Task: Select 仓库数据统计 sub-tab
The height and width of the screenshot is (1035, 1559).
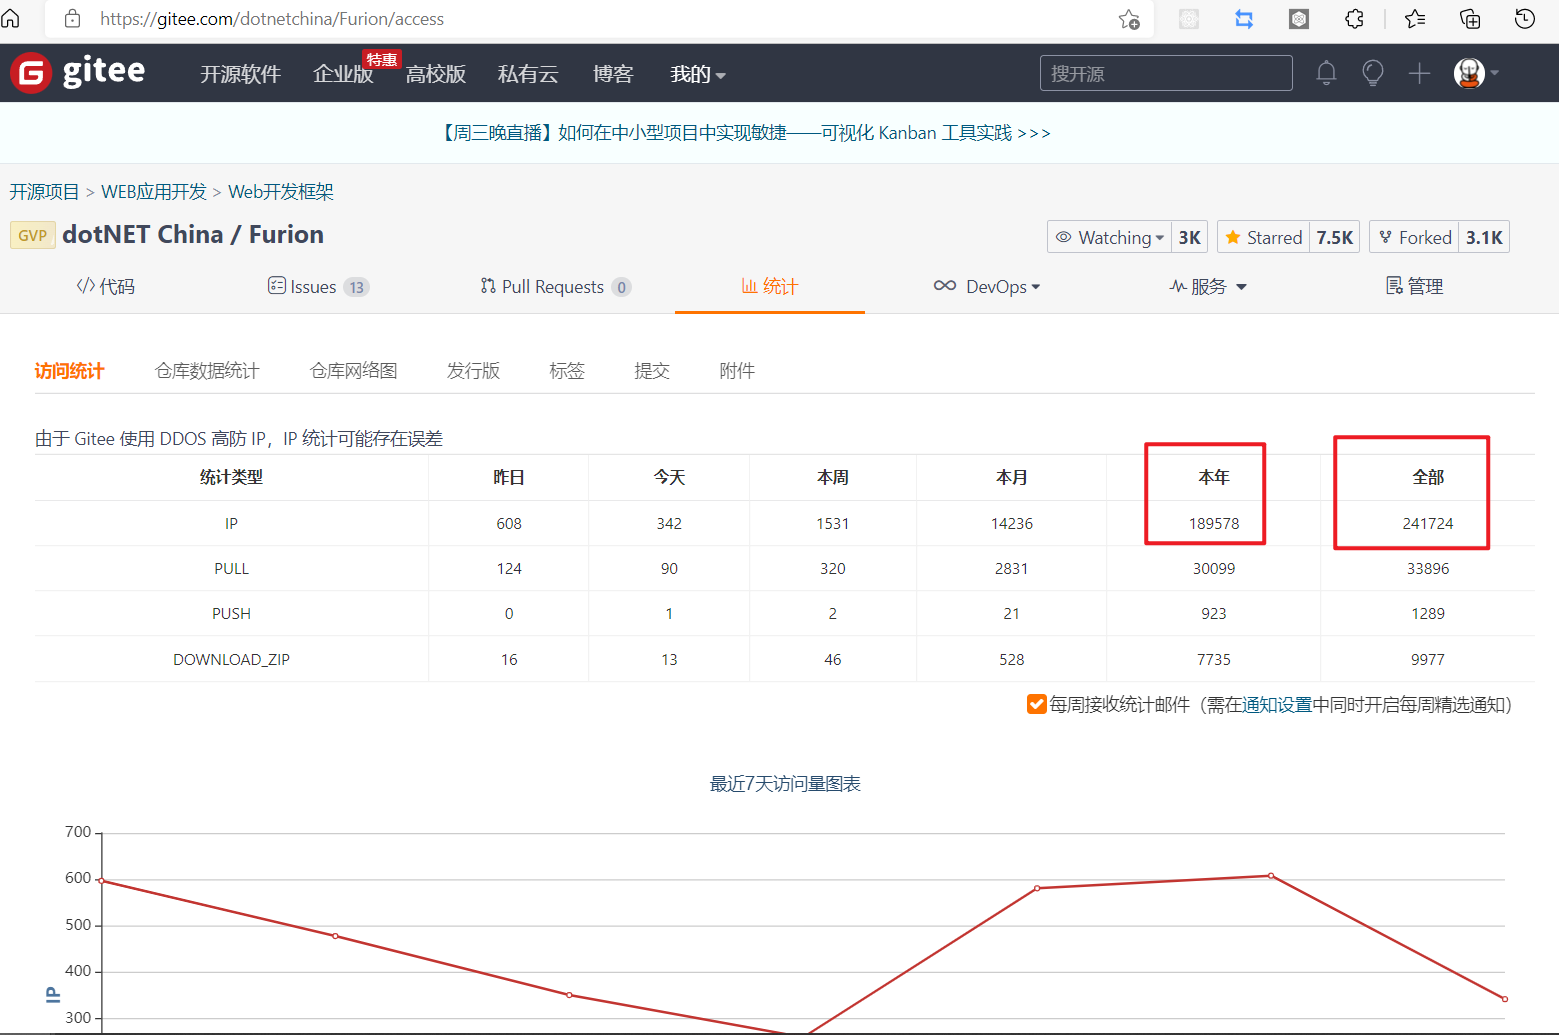Action: (x=207, y=371)
